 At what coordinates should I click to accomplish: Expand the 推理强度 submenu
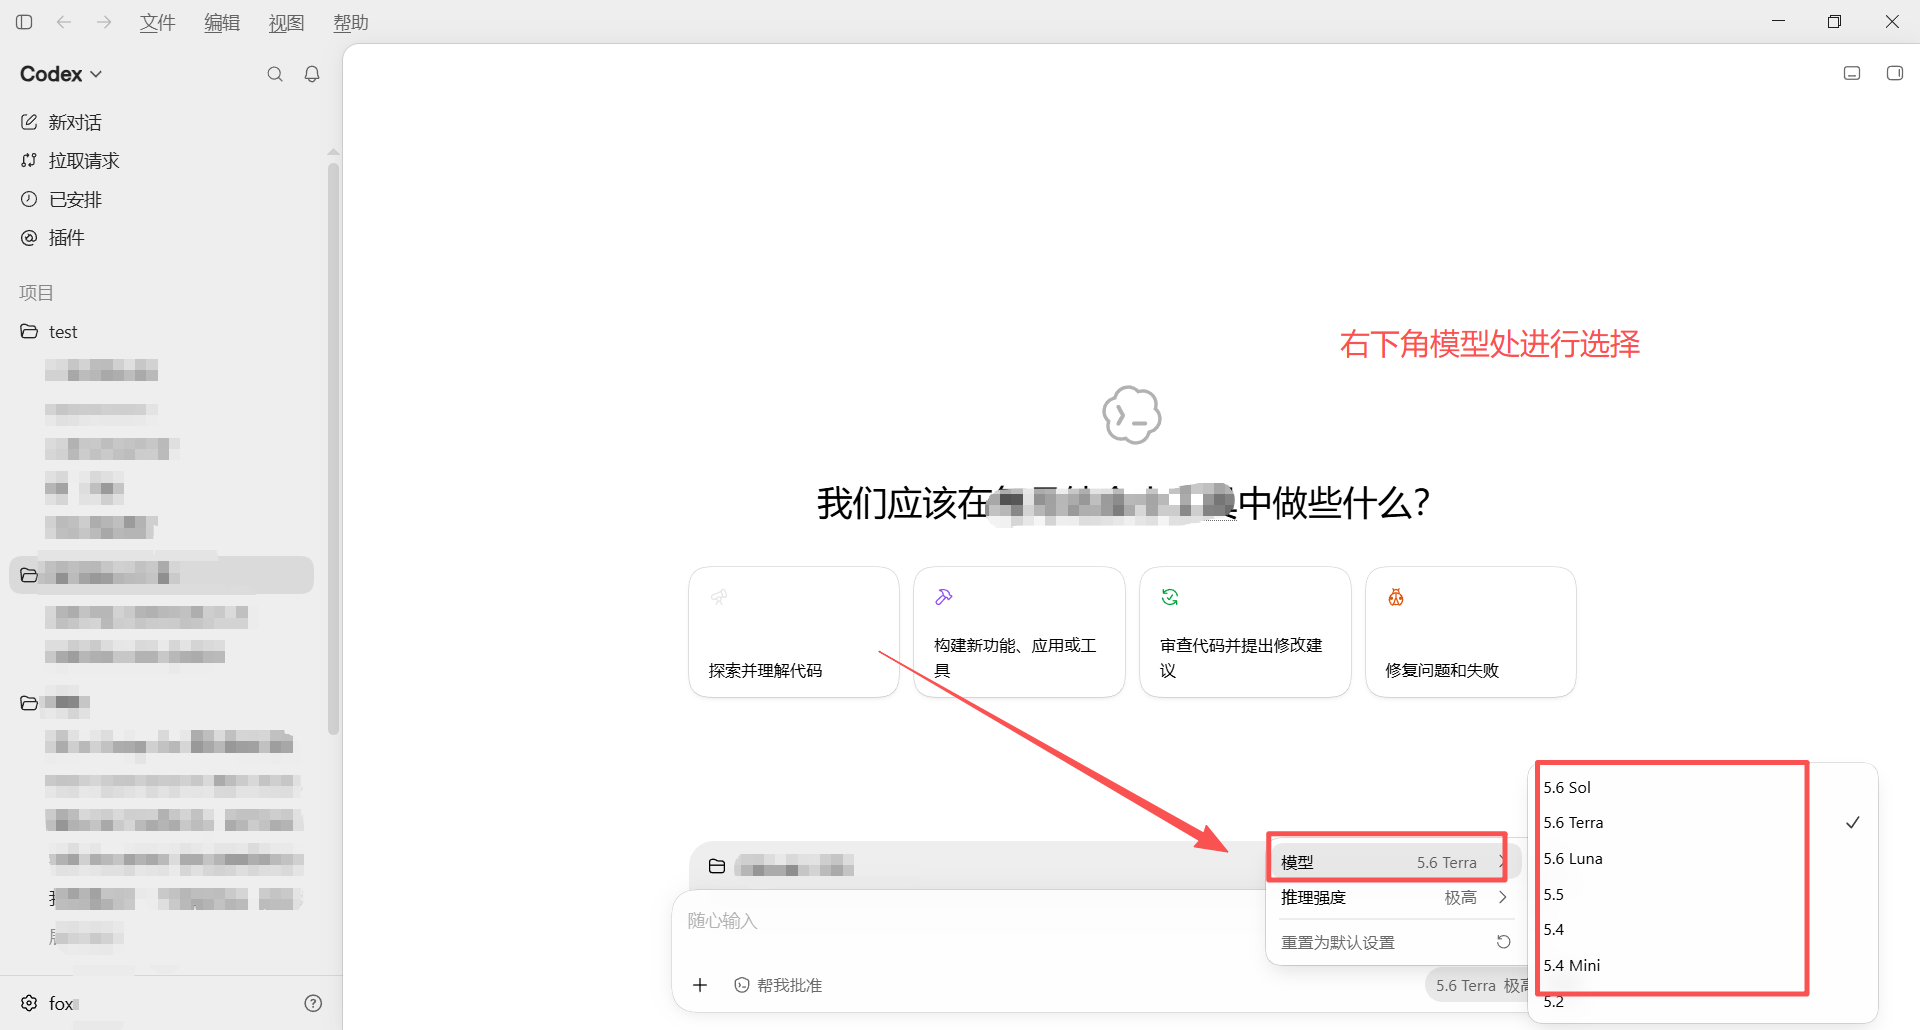tap(1394, 897)
